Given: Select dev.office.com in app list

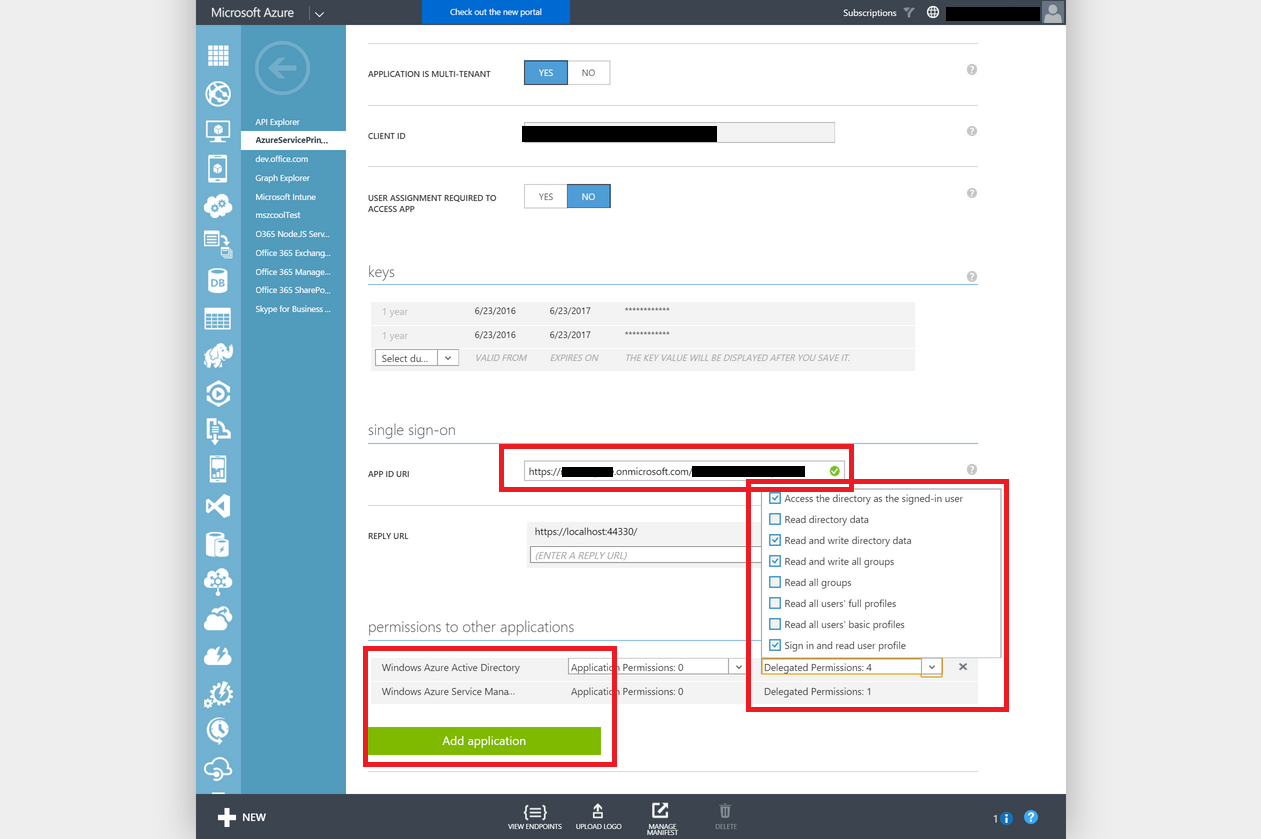Looking at the screenshot, I should pyautogui.click(x=281, y=159).
